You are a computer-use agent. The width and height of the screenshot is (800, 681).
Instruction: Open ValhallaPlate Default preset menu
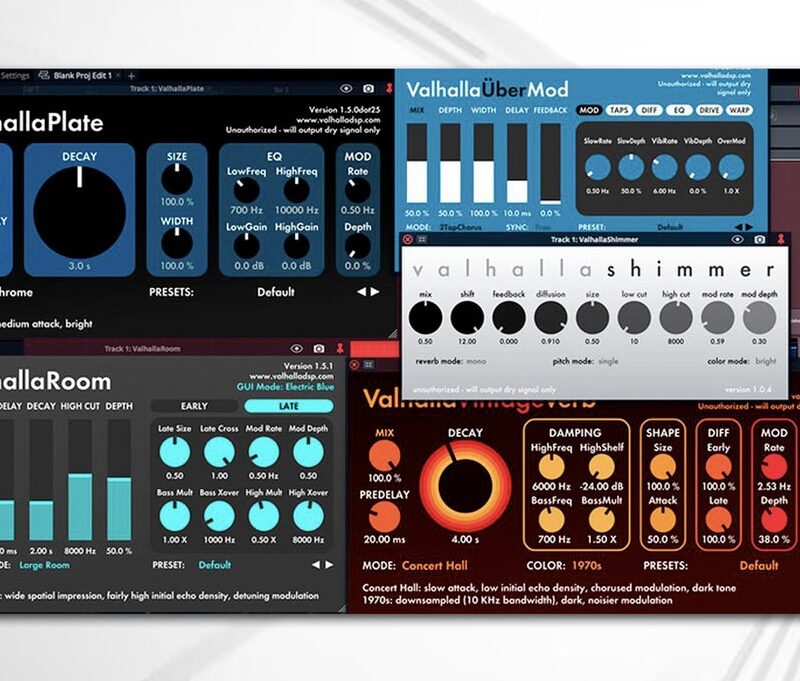pos(276,292)
